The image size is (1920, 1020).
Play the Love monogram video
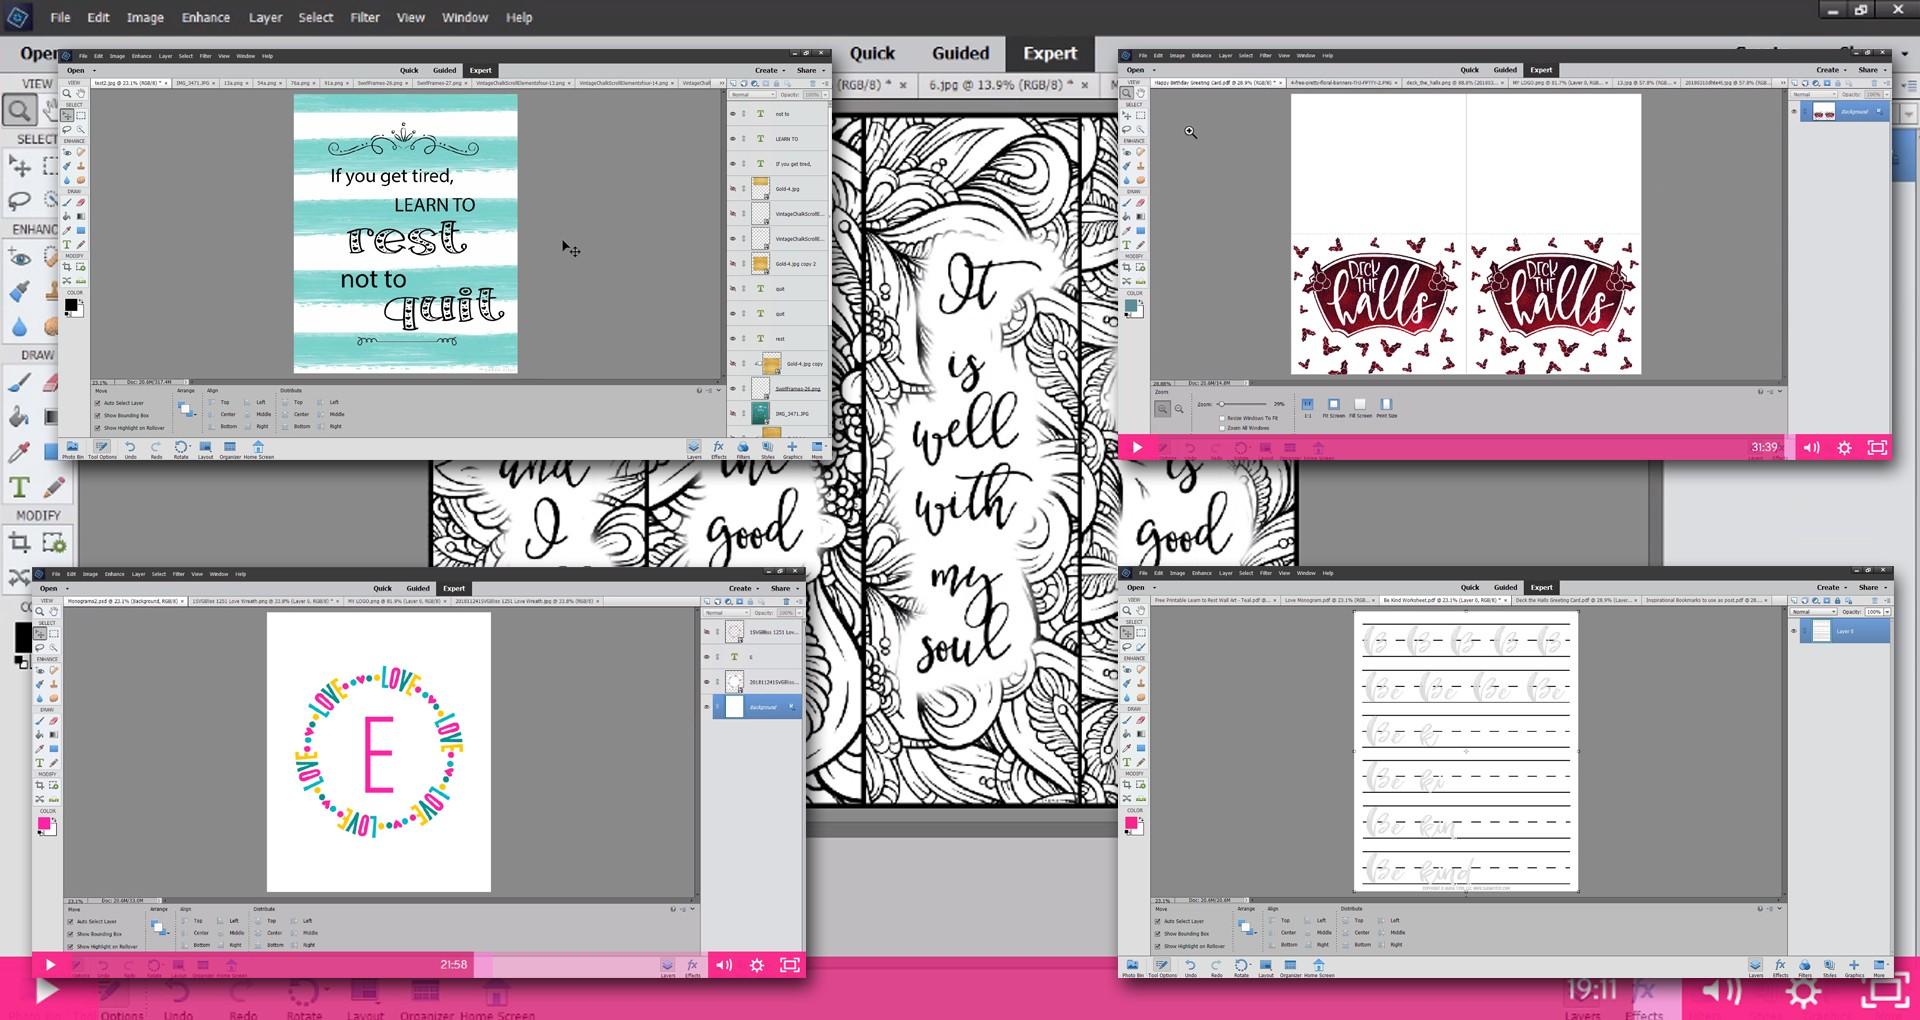click(49, 965)
